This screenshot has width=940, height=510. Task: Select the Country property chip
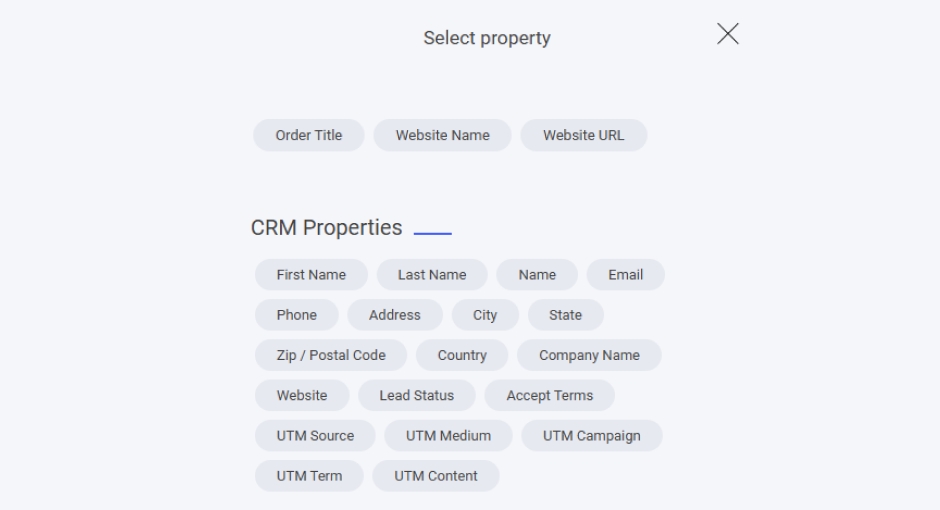(x=462, y=355)
